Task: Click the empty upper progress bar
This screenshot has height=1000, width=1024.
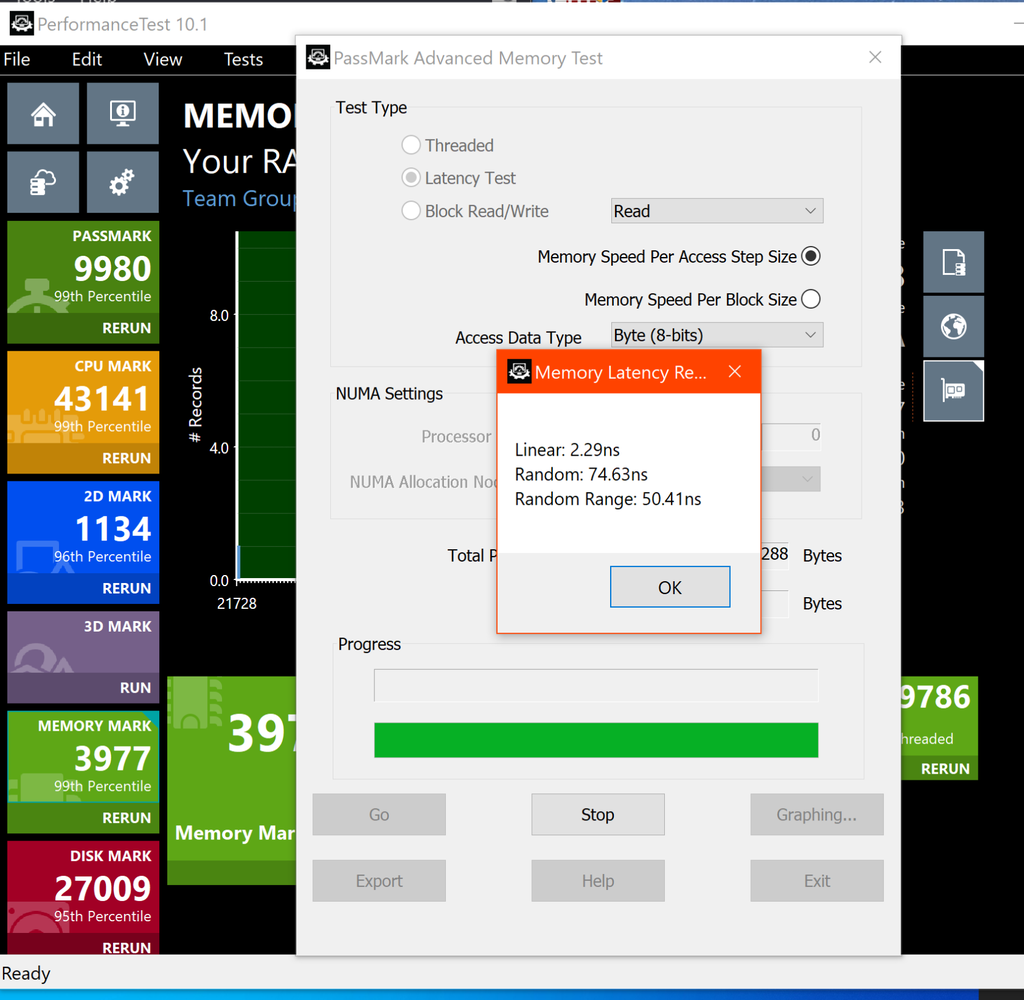Action: 596,685
